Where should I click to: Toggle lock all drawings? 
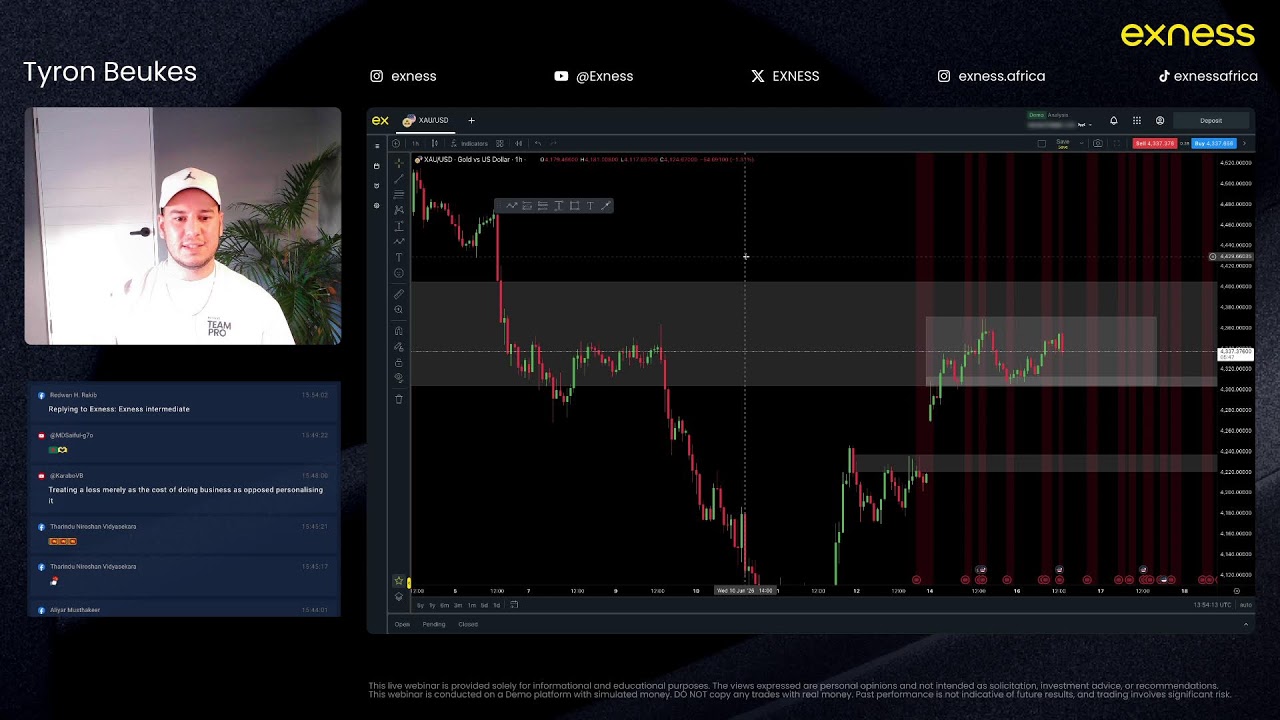tap(399, 363)
